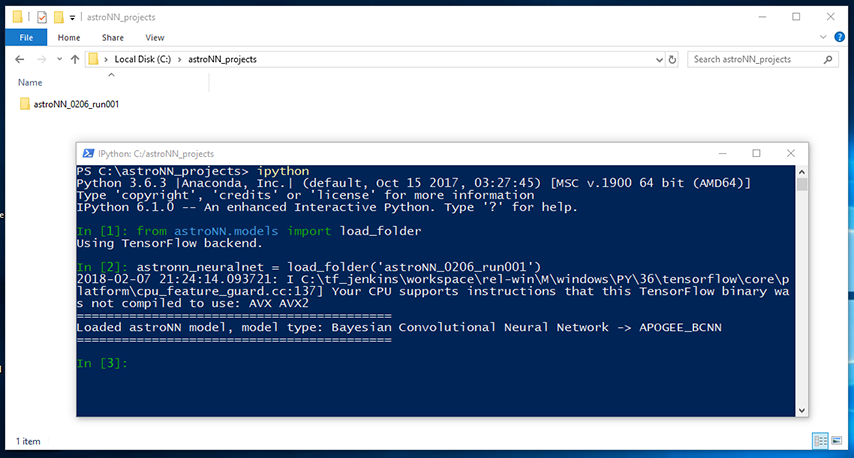Expand address bar history dropdown

tap(659, 60)
